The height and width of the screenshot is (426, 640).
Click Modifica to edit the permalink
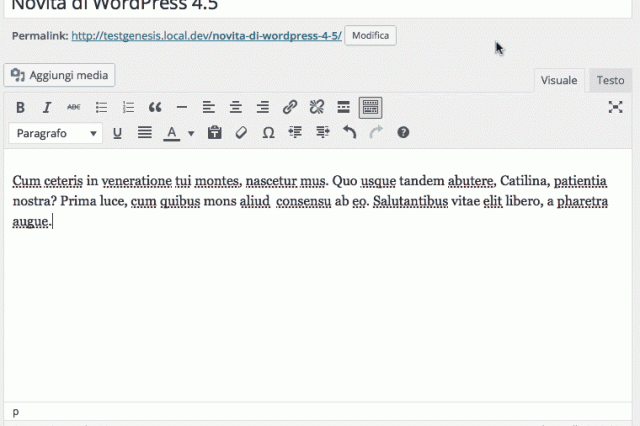pyautogui.click(x=370, y=36)
